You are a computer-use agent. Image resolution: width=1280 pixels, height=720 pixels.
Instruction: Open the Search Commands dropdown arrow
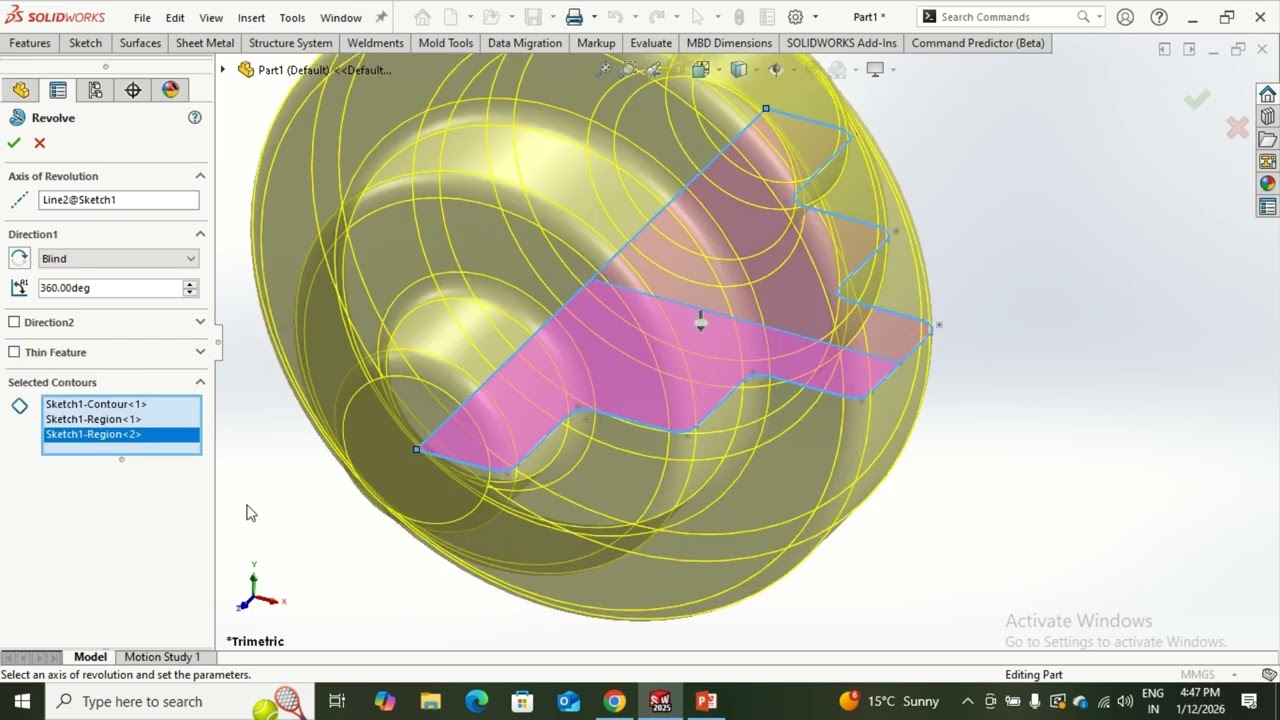click(x=1099, y=17)
